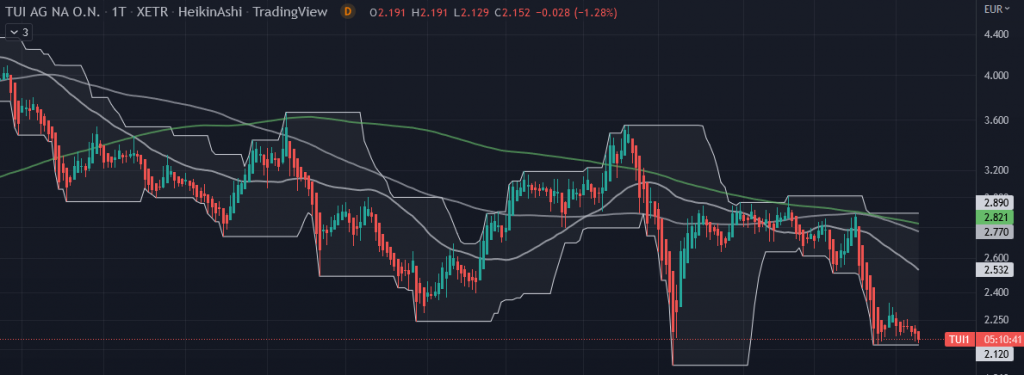
Task: Click the 4.400 price scale mark
Action: (996, 34)
